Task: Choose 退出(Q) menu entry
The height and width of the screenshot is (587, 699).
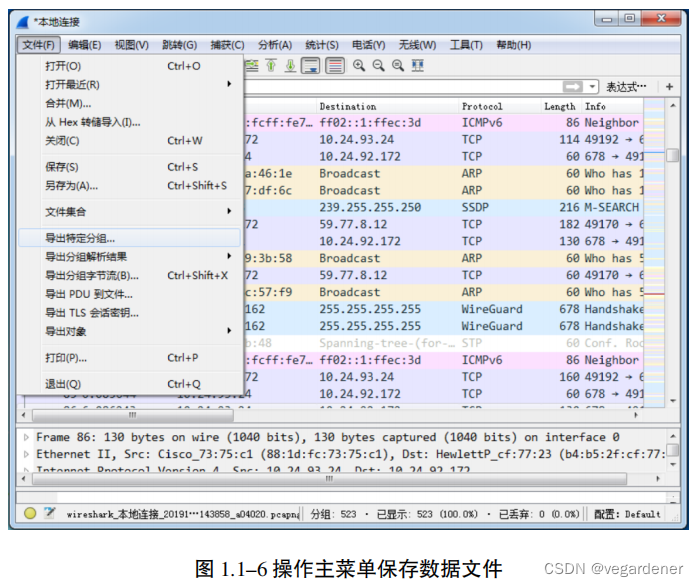Action: (130, 384)
